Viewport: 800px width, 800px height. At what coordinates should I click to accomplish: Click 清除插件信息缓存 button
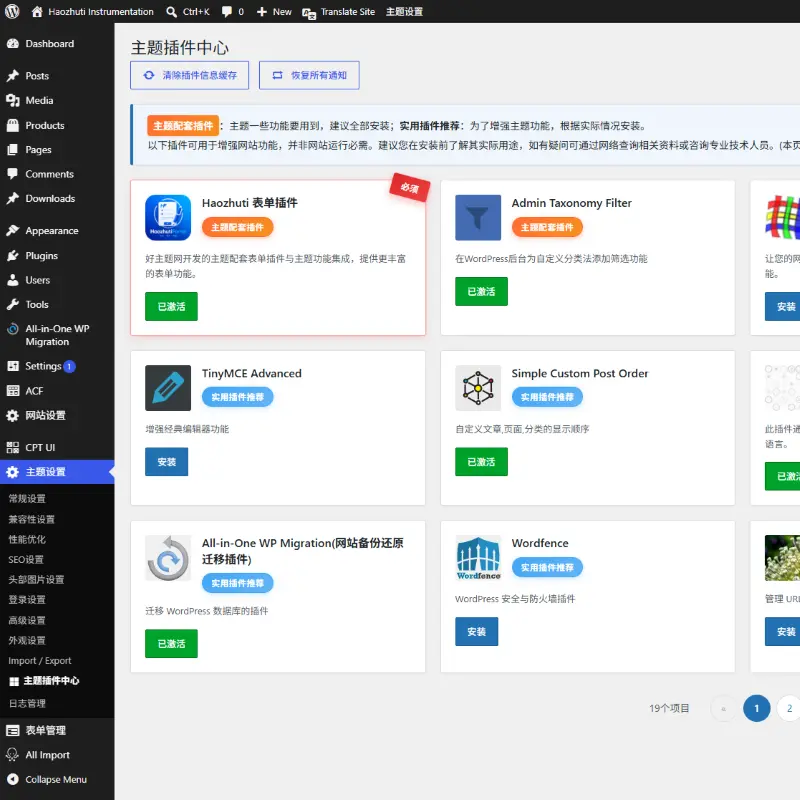point(189,76)
